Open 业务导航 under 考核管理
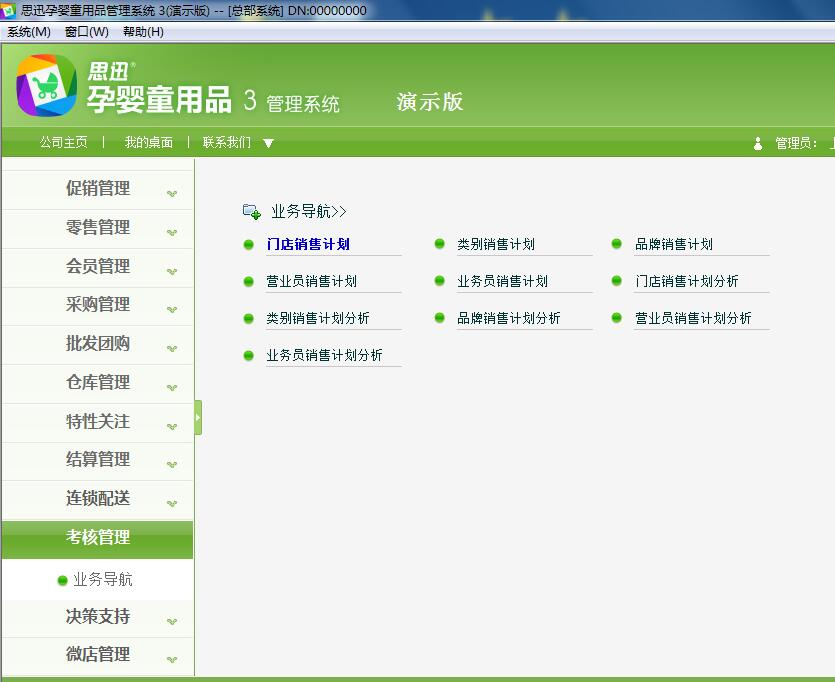Image resolution: width=835 pixels, height=682 pixels. click(103, 580)
